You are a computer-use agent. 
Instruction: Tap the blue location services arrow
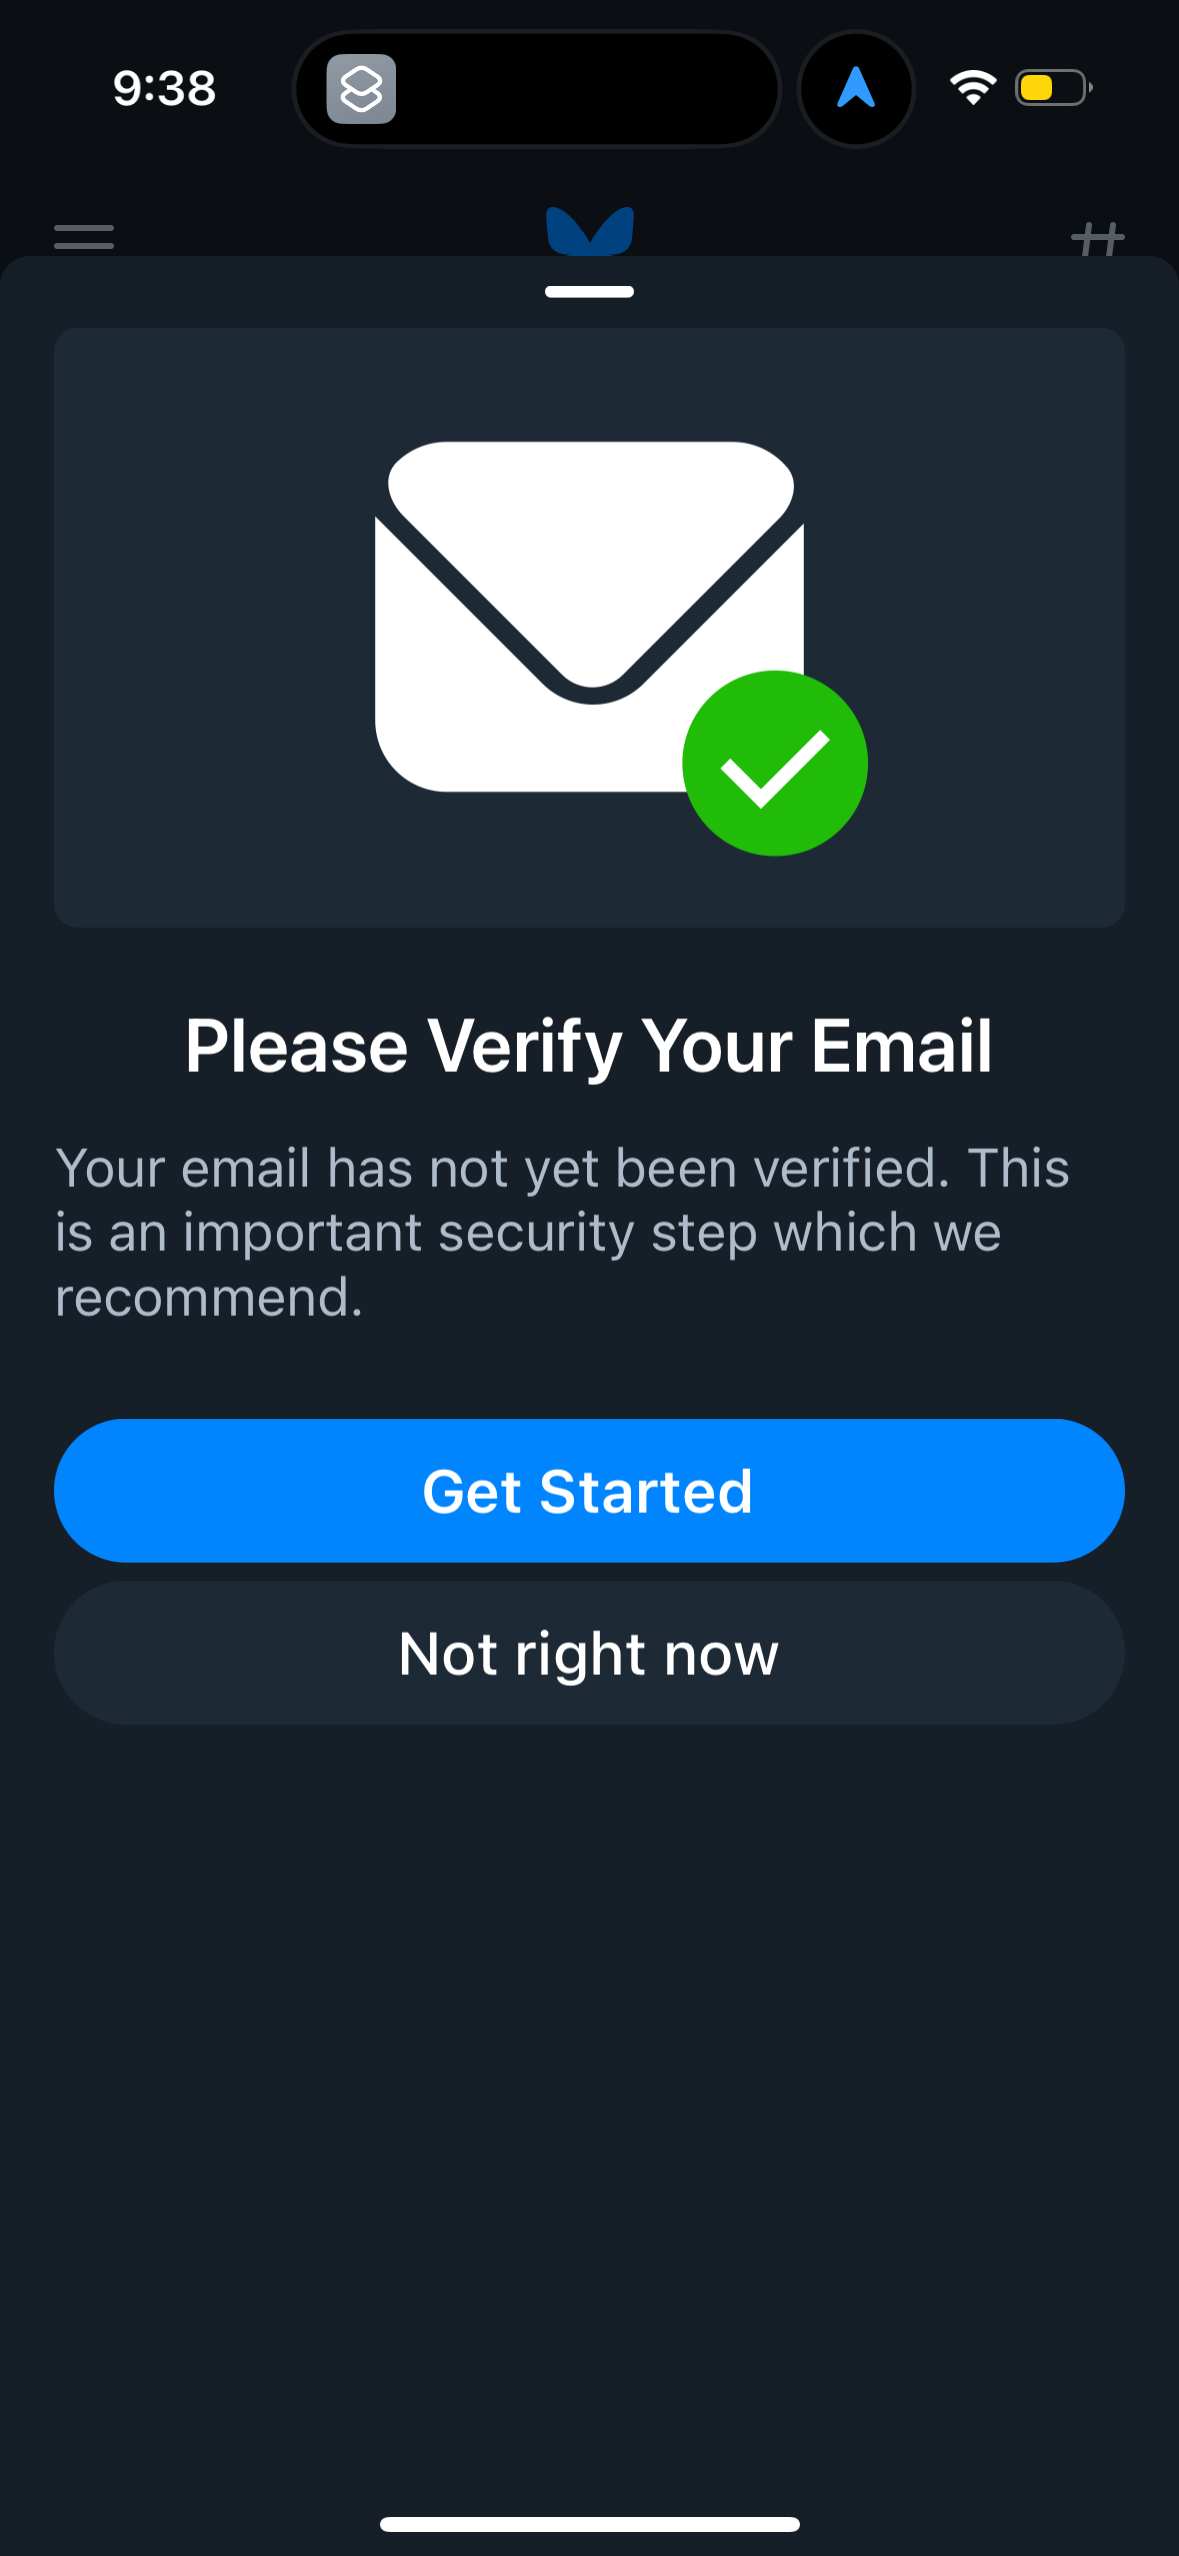click(856, 89)
